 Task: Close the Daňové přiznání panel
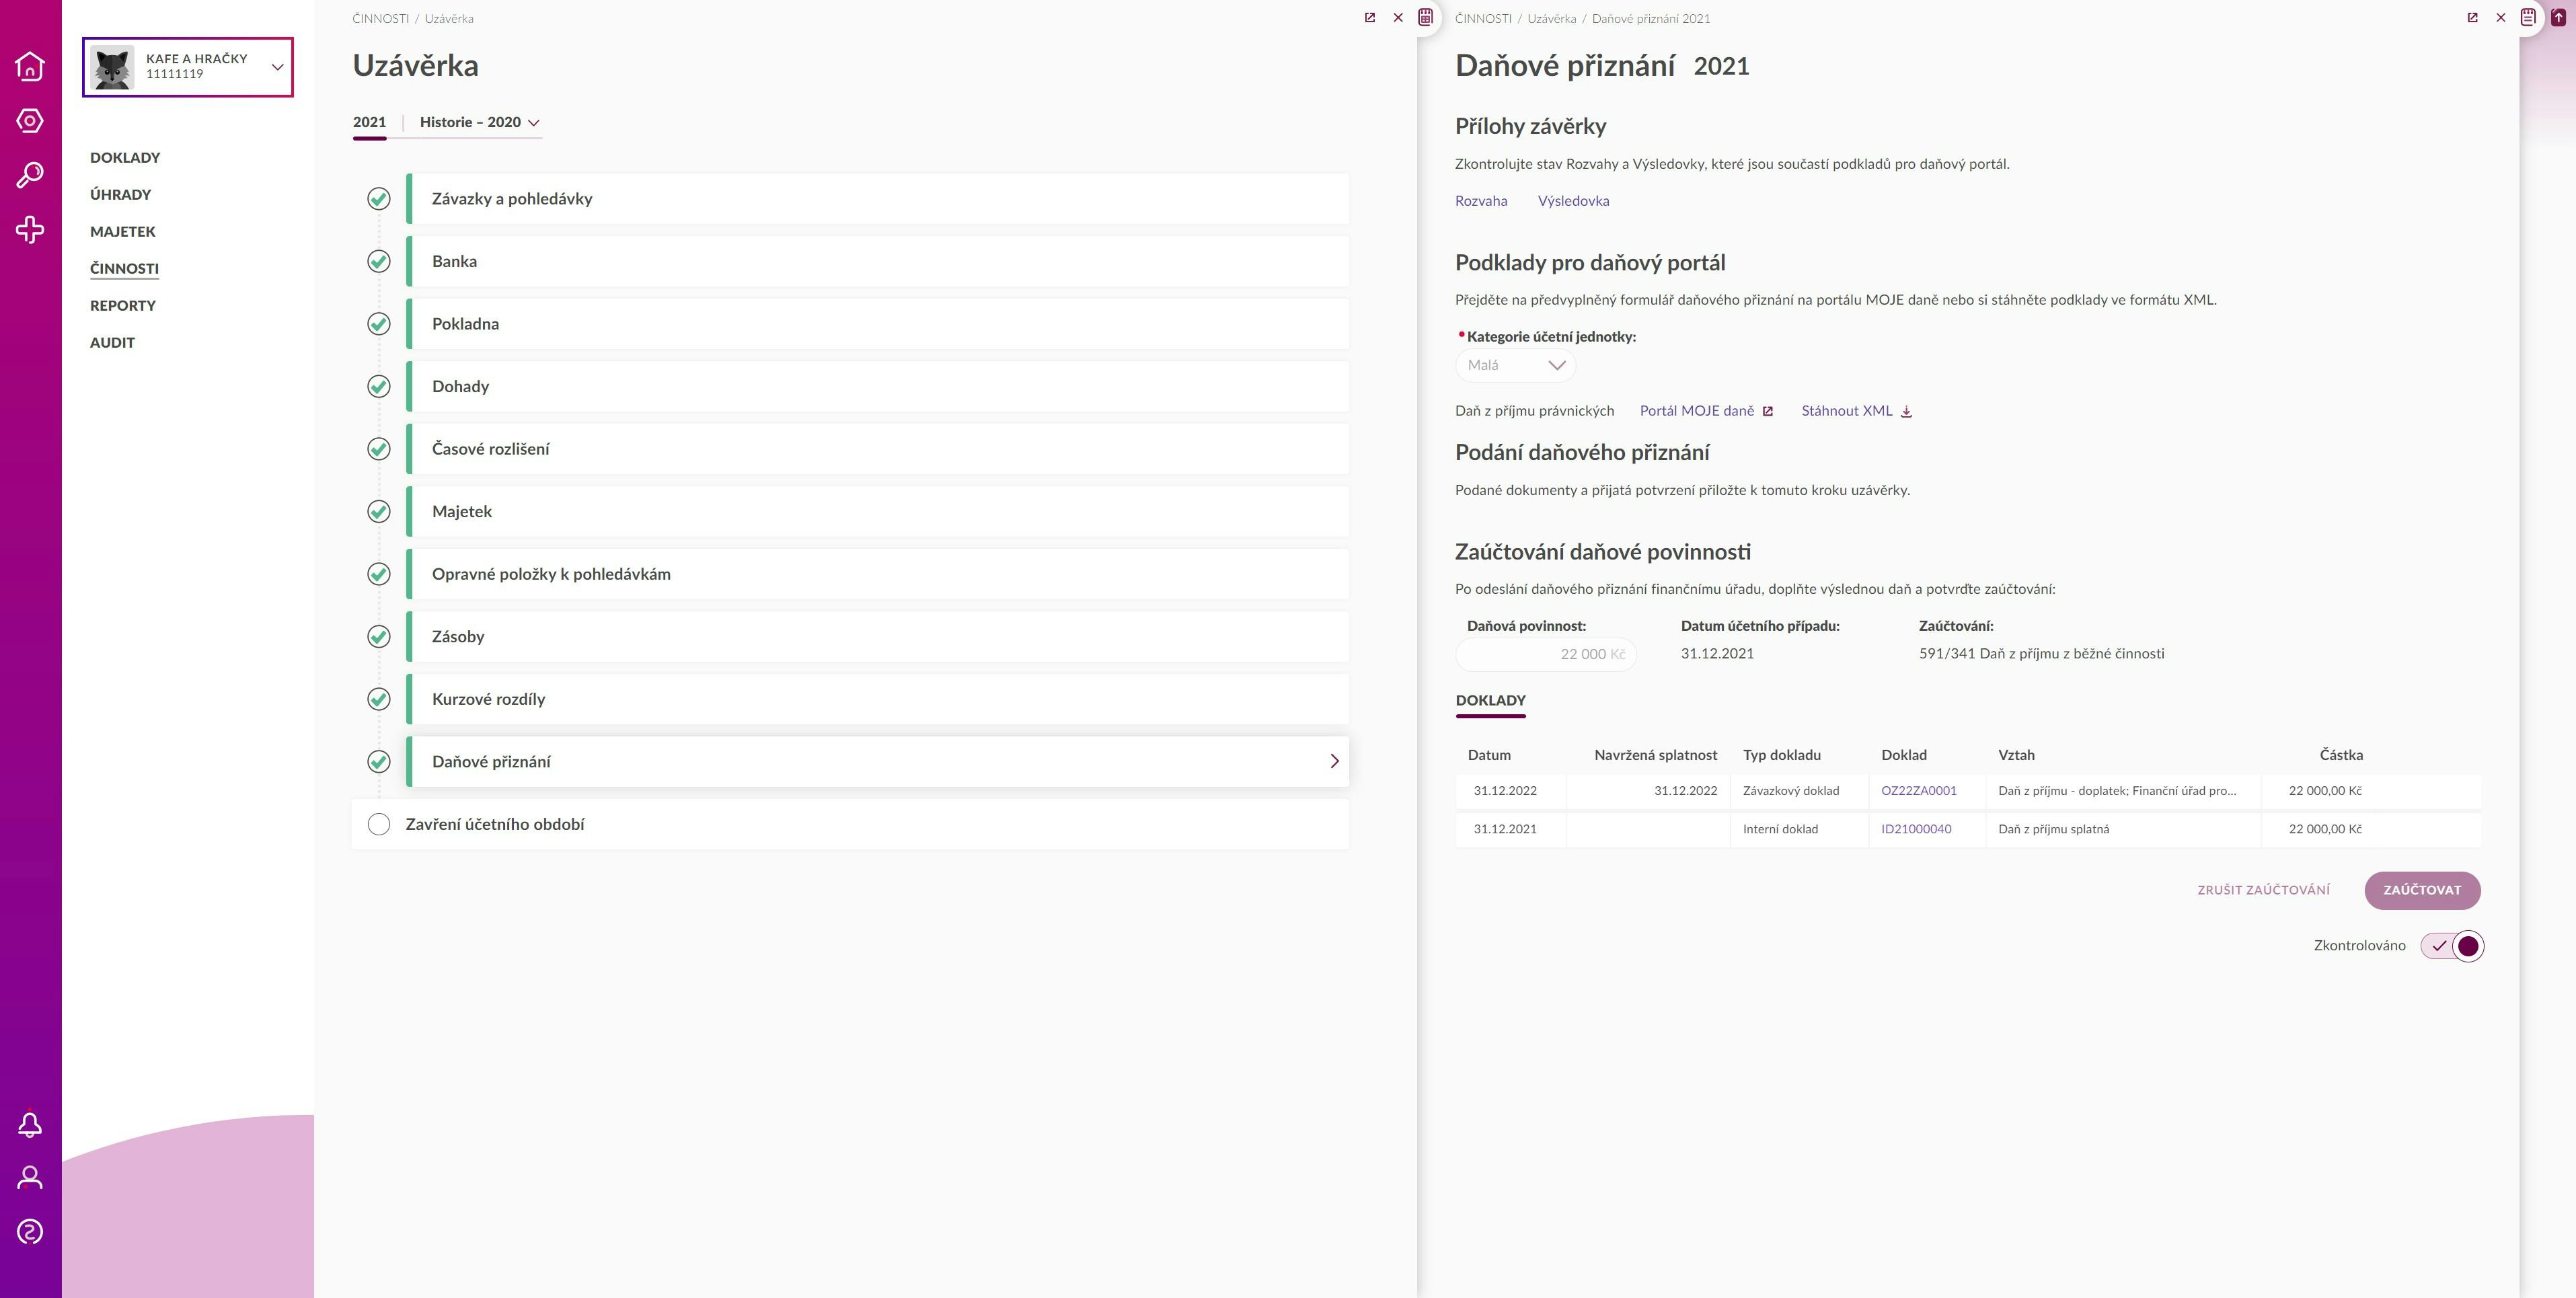2501,18
